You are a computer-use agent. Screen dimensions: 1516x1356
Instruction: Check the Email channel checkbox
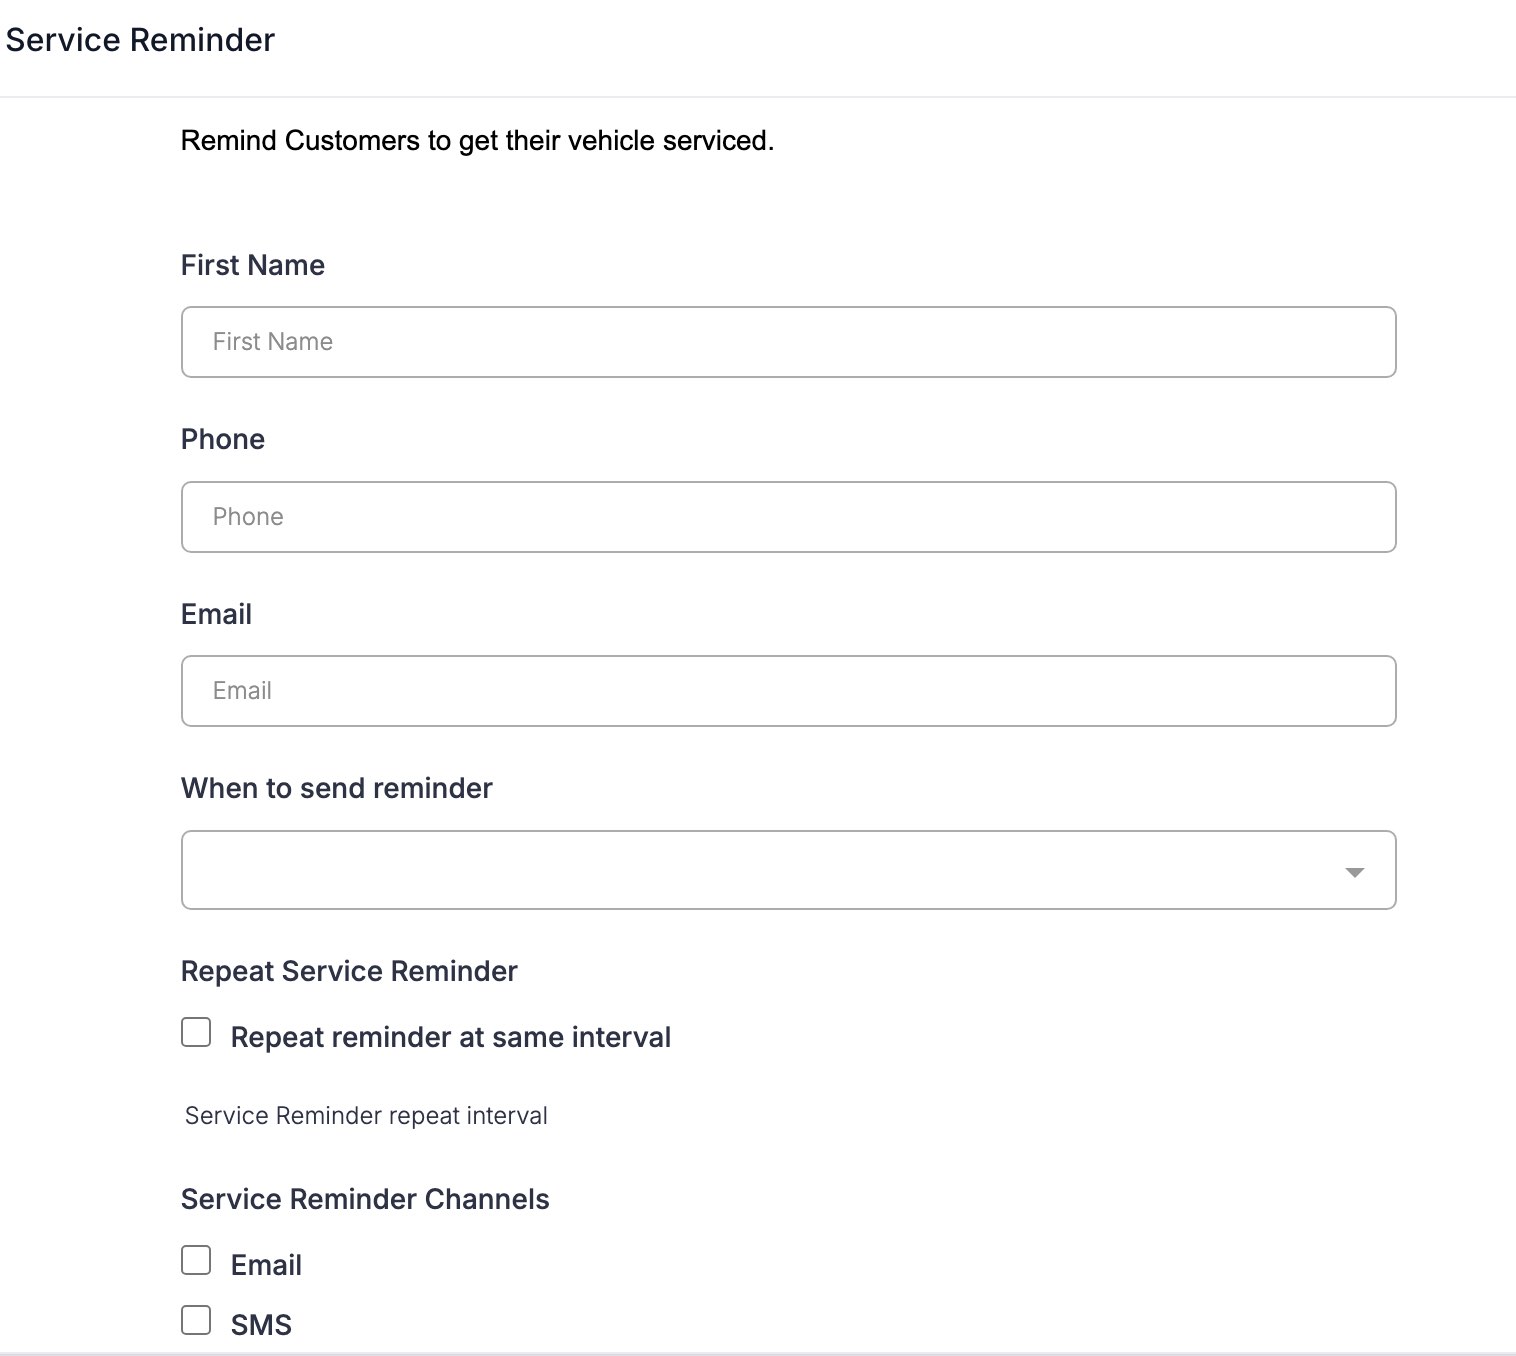(x=196, y=1260)
